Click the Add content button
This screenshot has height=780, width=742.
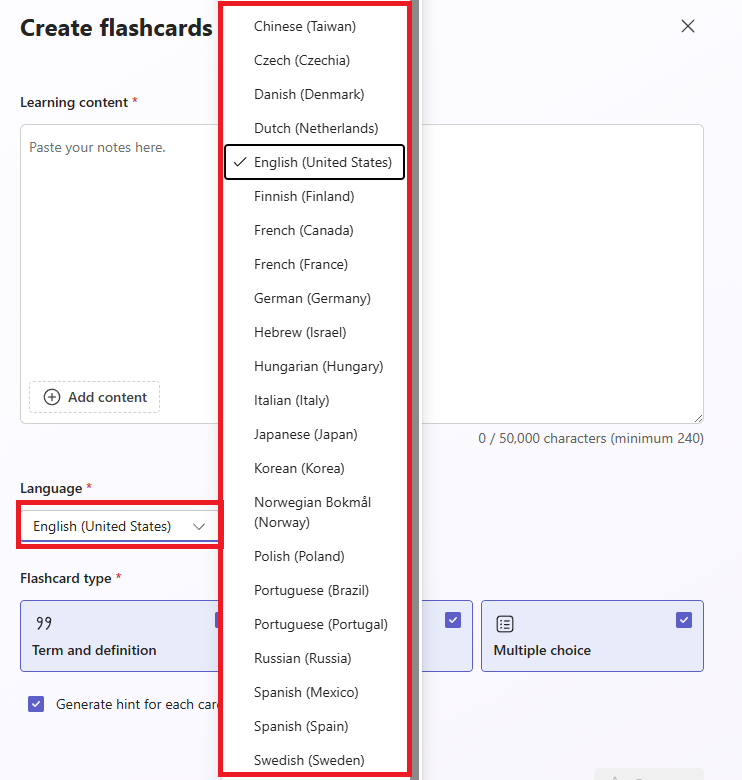pos(95,397)
